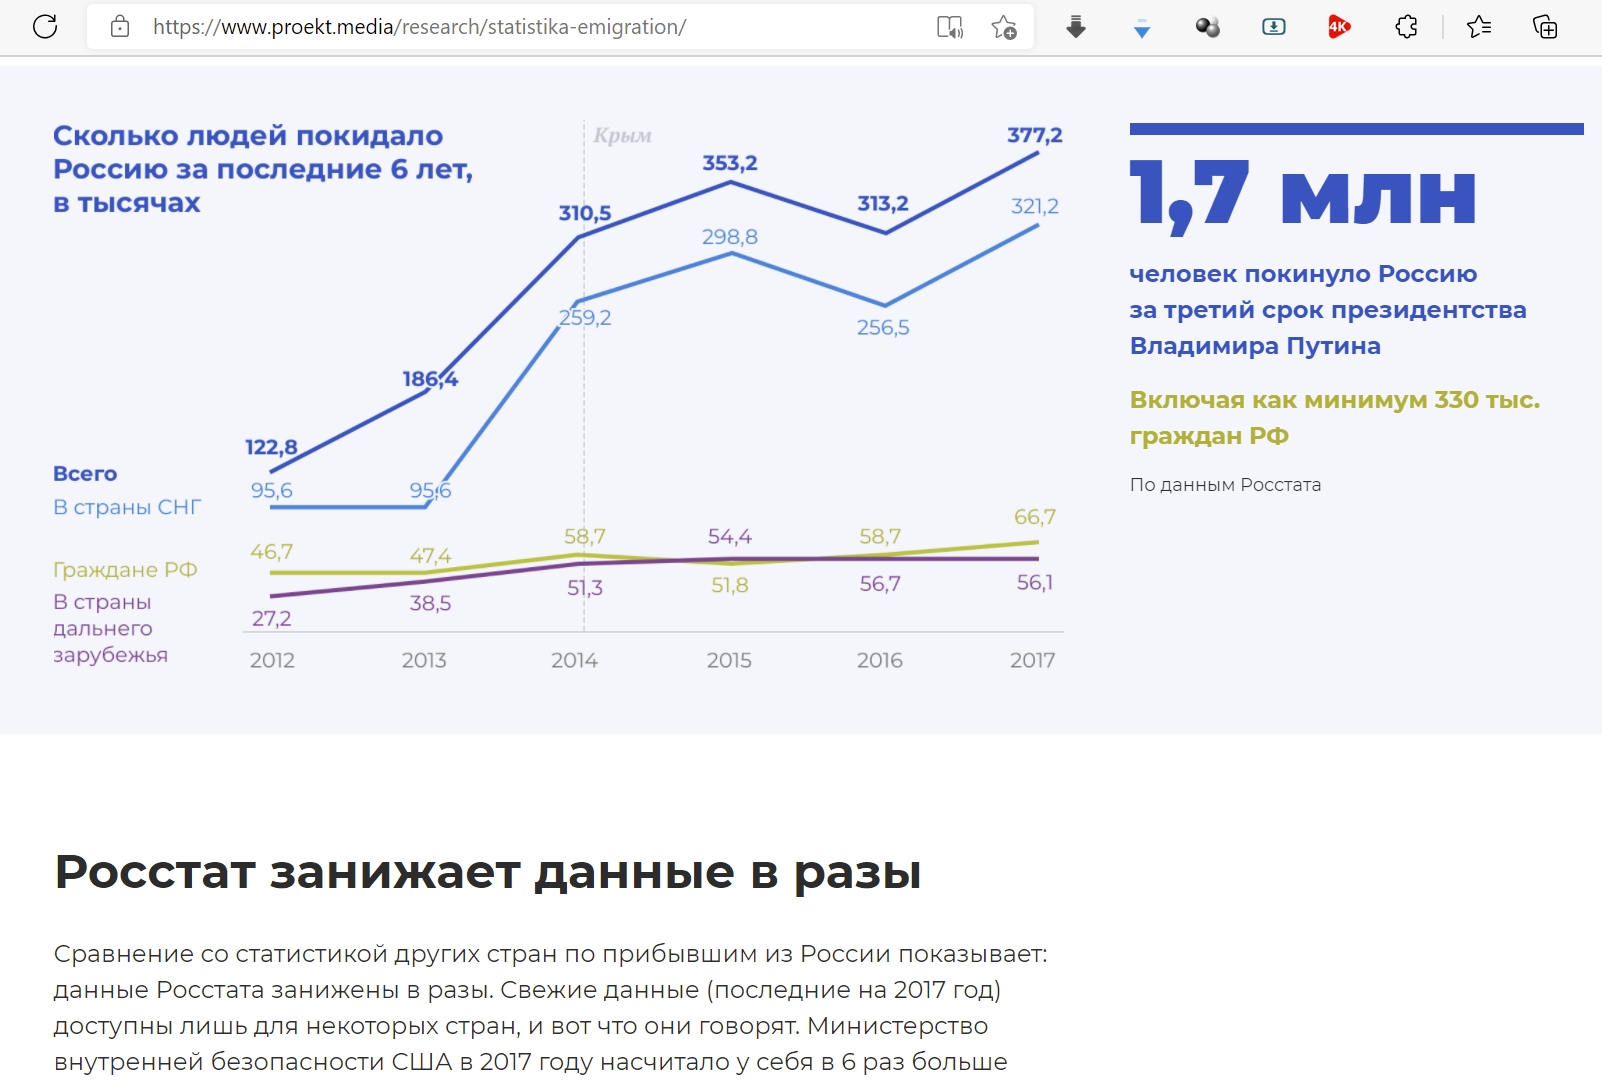
Task: Click the 2014 axis label
Action: pyautogui.click(x=574, y=661)
